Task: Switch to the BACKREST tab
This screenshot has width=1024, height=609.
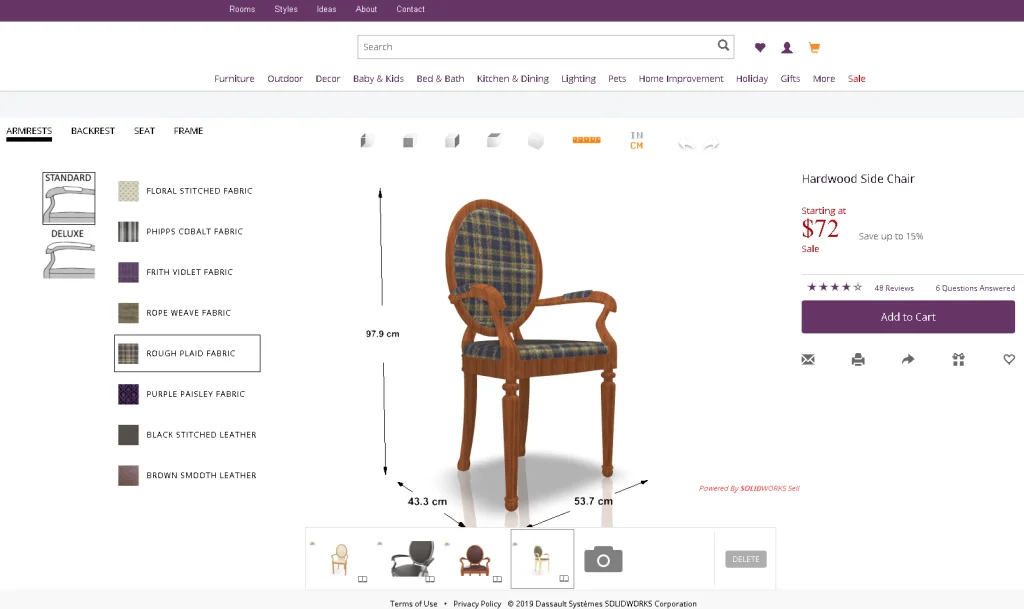Action: click(92, 130)
